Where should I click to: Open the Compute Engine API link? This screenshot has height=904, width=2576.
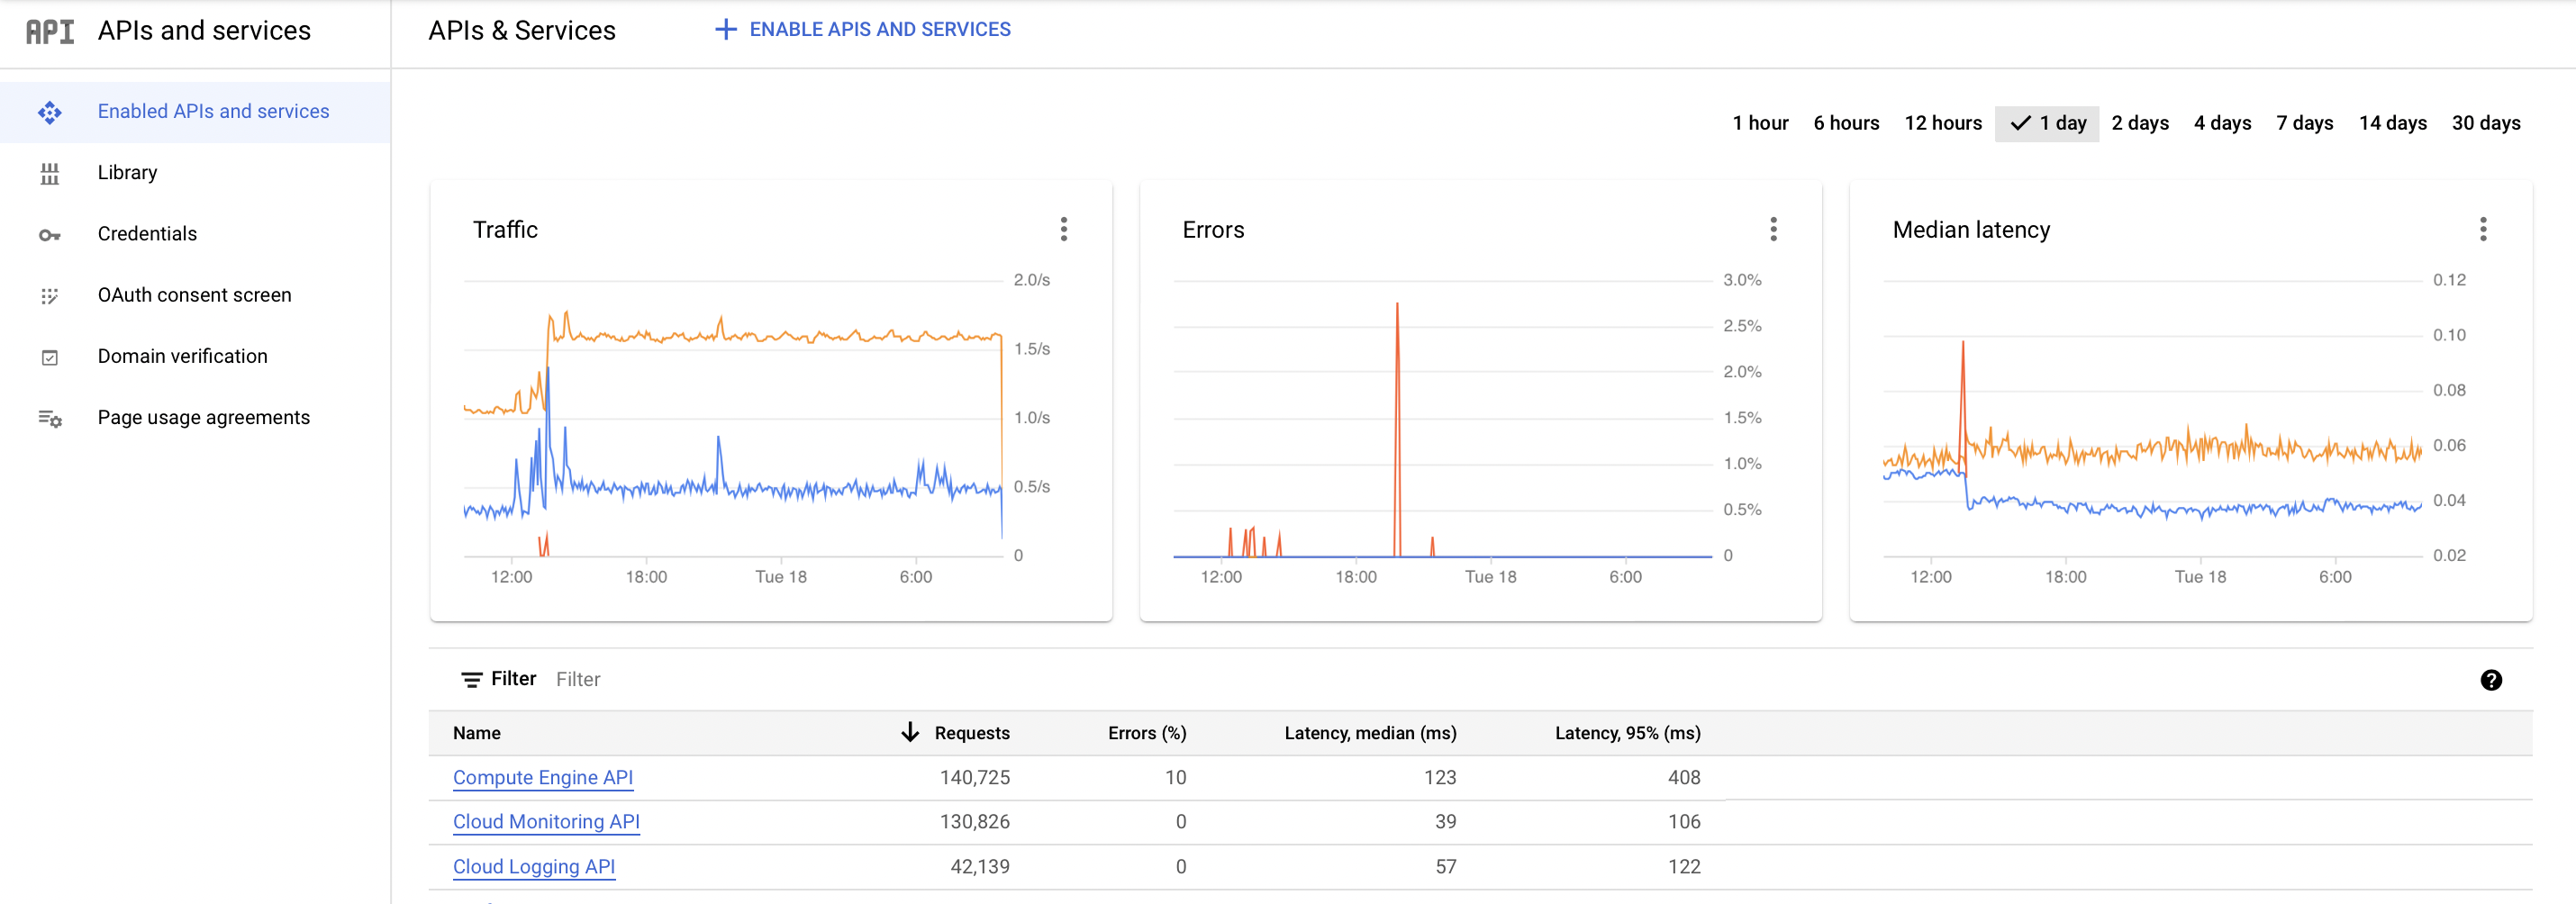(543, 777)
